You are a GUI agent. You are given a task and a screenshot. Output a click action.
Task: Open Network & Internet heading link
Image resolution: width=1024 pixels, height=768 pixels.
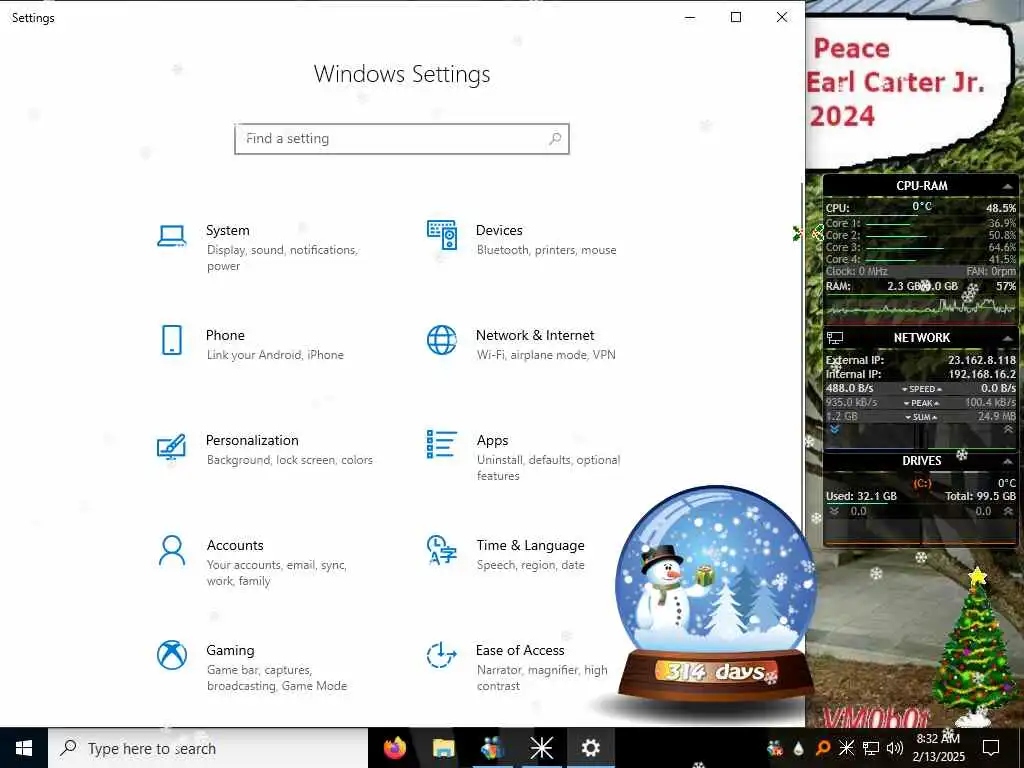tap(535, 335)
